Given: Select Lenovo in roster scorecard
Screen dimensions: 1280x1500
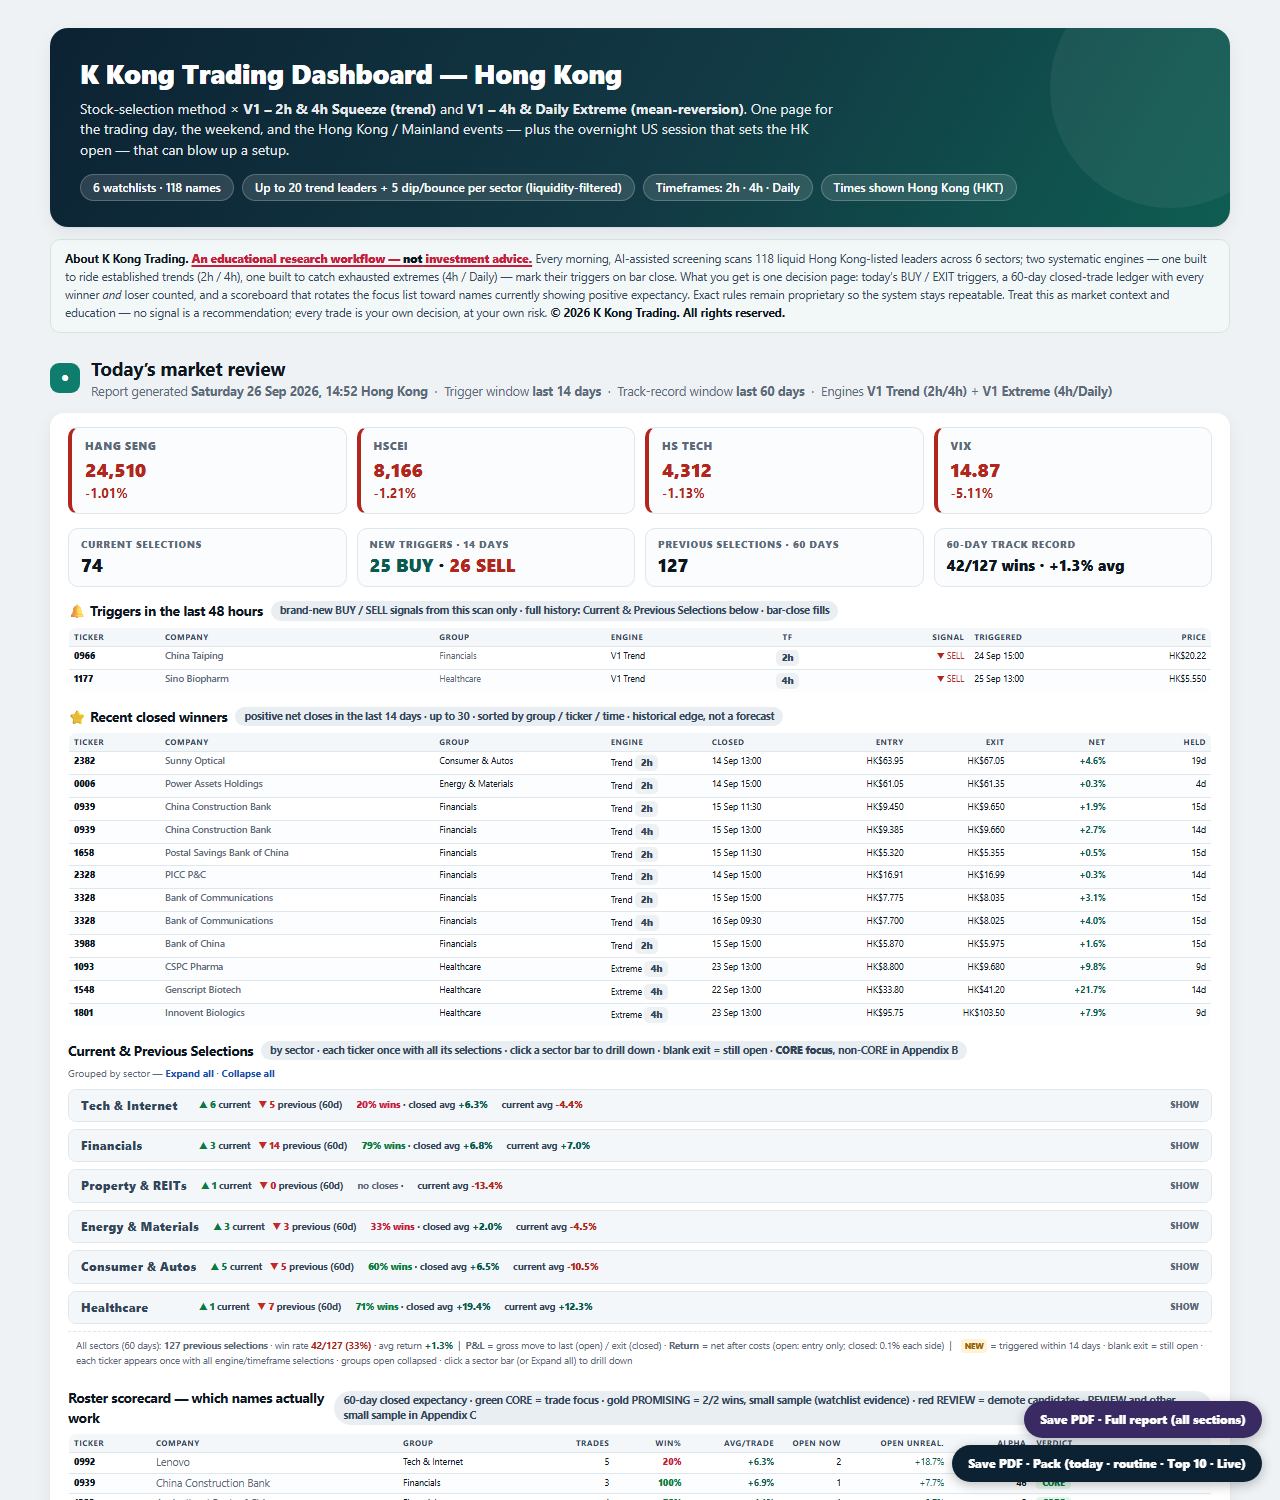Looking at the screenshot, I should (173, 1462).
